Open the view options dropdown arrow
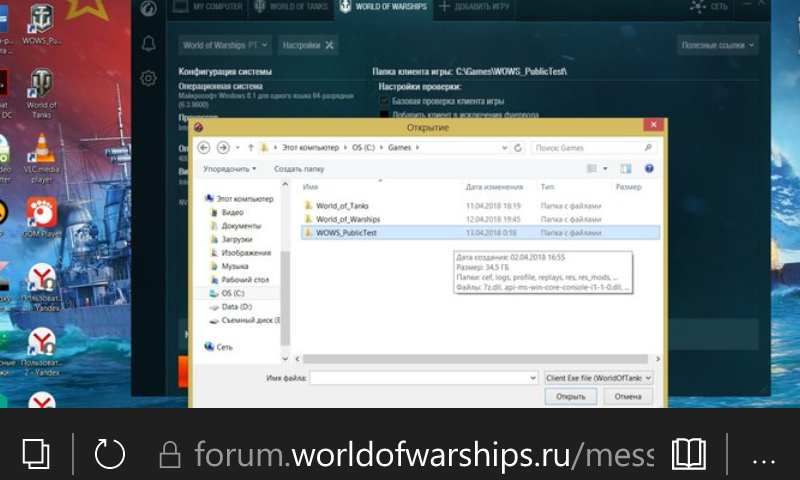This screenshot has height=480, width=800. coord(605,169)
